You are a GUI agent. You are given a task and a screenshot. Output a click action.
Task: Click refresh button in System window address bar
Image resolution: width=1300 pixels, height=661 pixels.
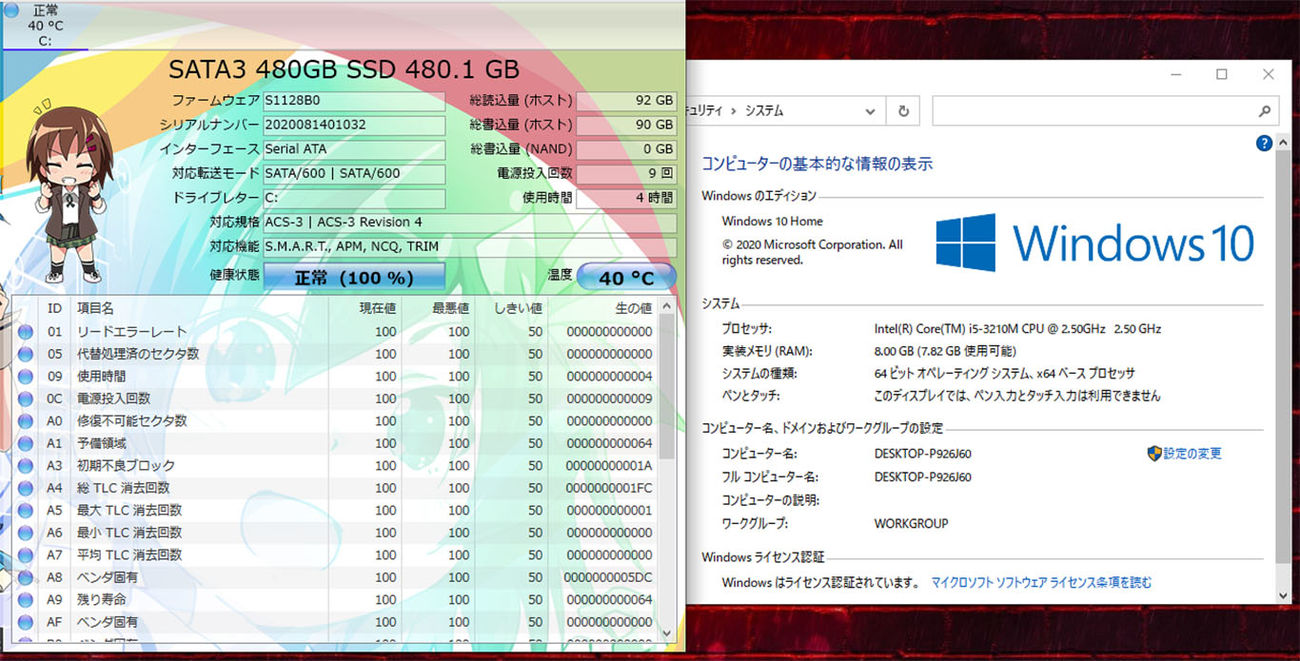pyautogui.click(x=903, y=111)
